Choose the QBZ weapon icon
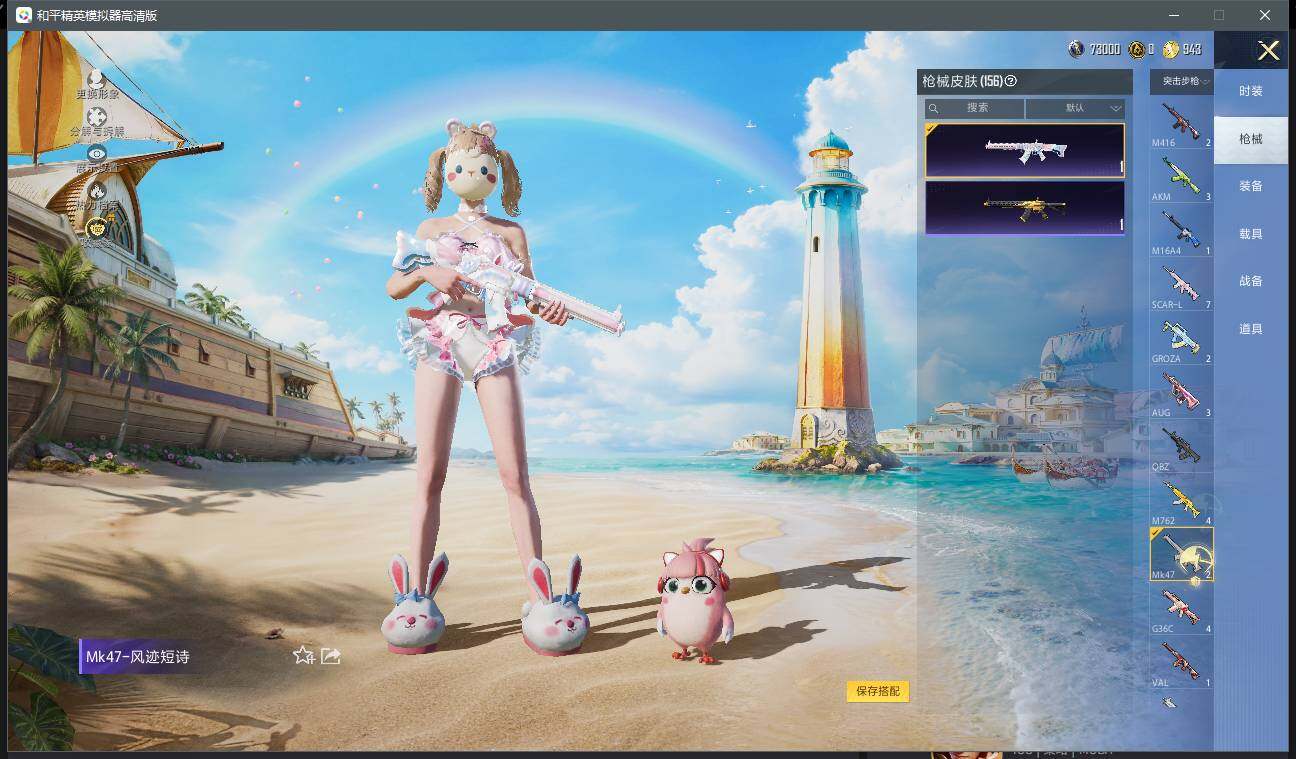1296x759 pixels. (1181, 447)
